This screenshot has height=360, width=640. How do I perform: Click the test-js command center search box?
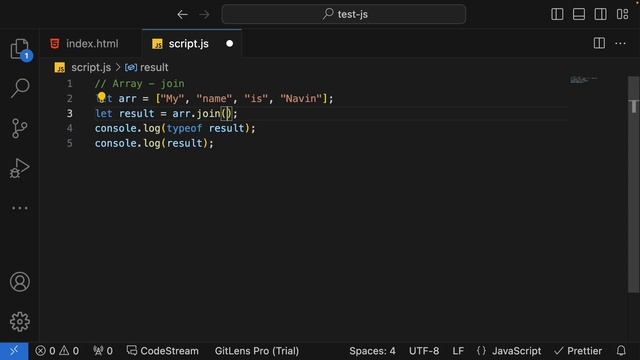pyautogui.click(x=344, y=14)
